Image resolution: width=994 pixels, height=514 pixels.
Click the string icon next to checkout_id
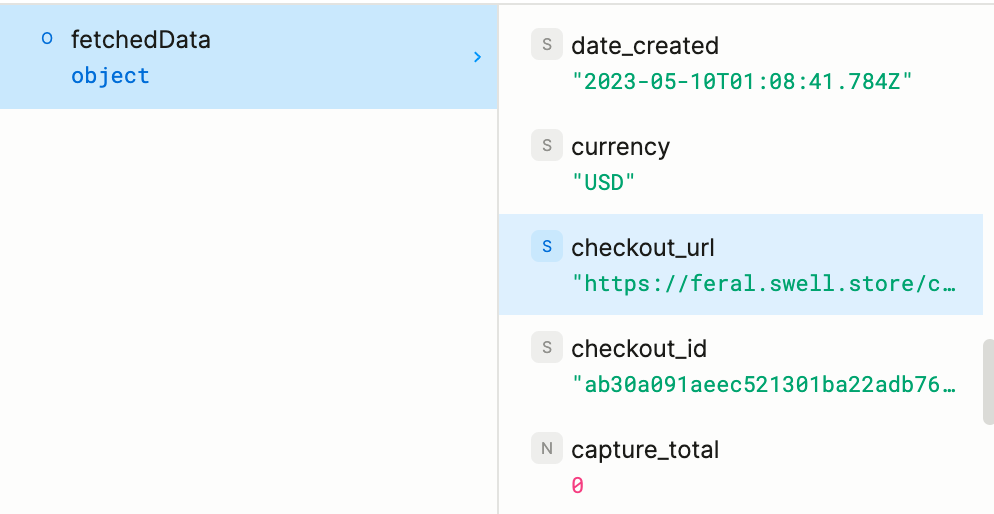[546, 348]
